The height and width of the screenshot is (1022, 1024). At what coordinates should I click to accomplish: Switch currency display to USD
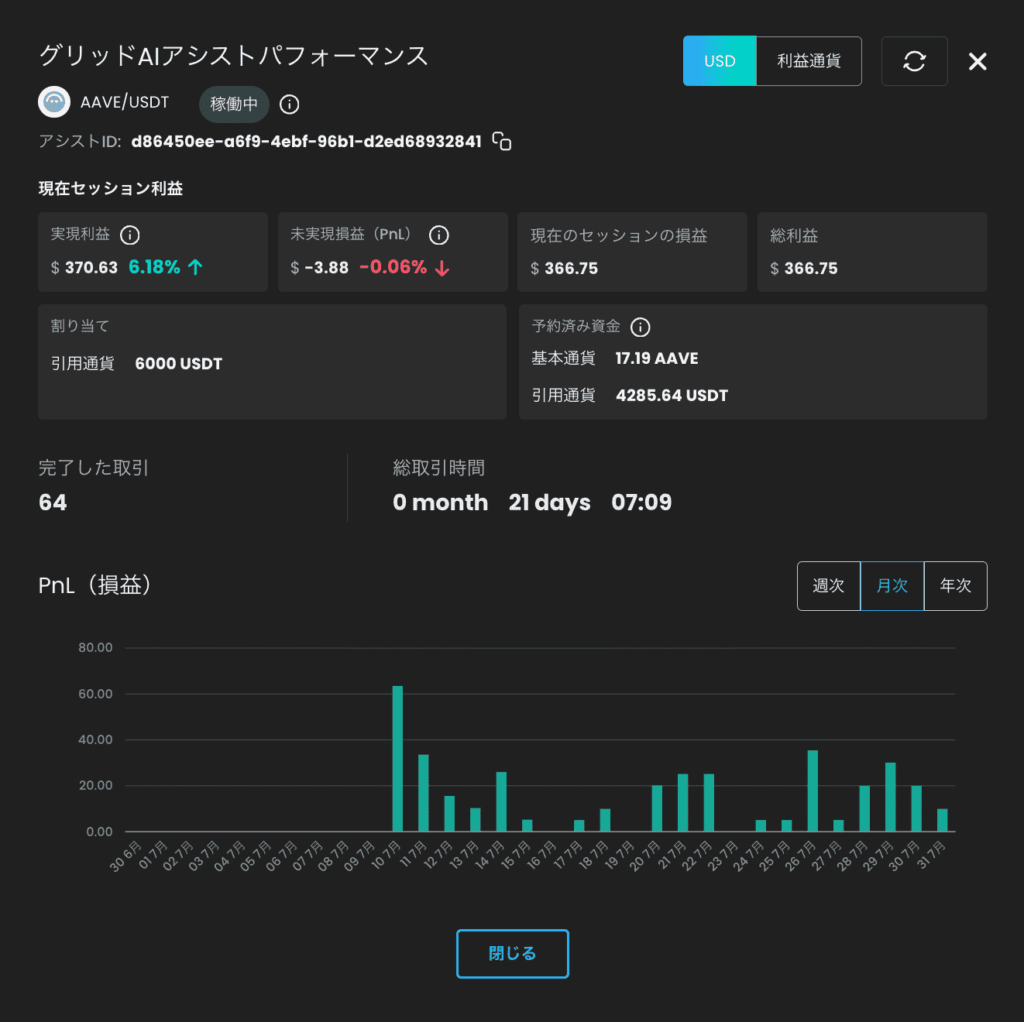720,61
